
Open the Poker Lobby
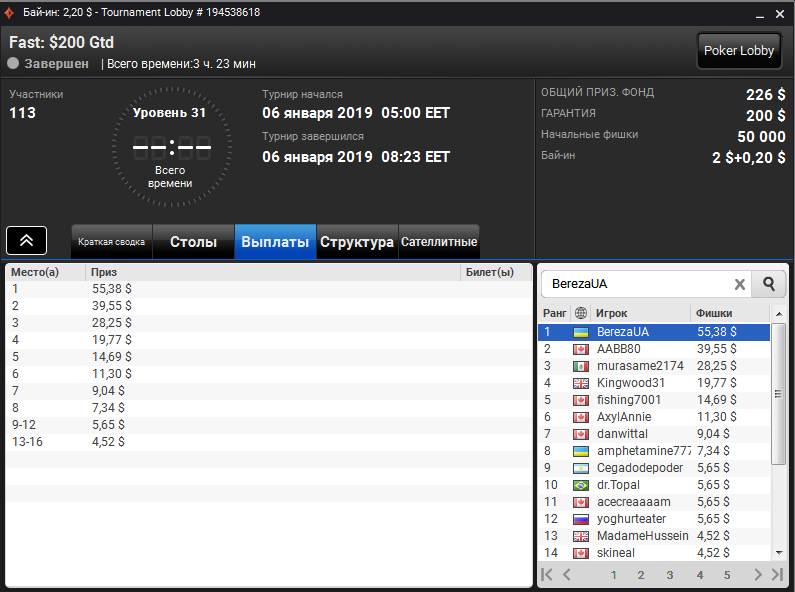(x=739, y=51)
